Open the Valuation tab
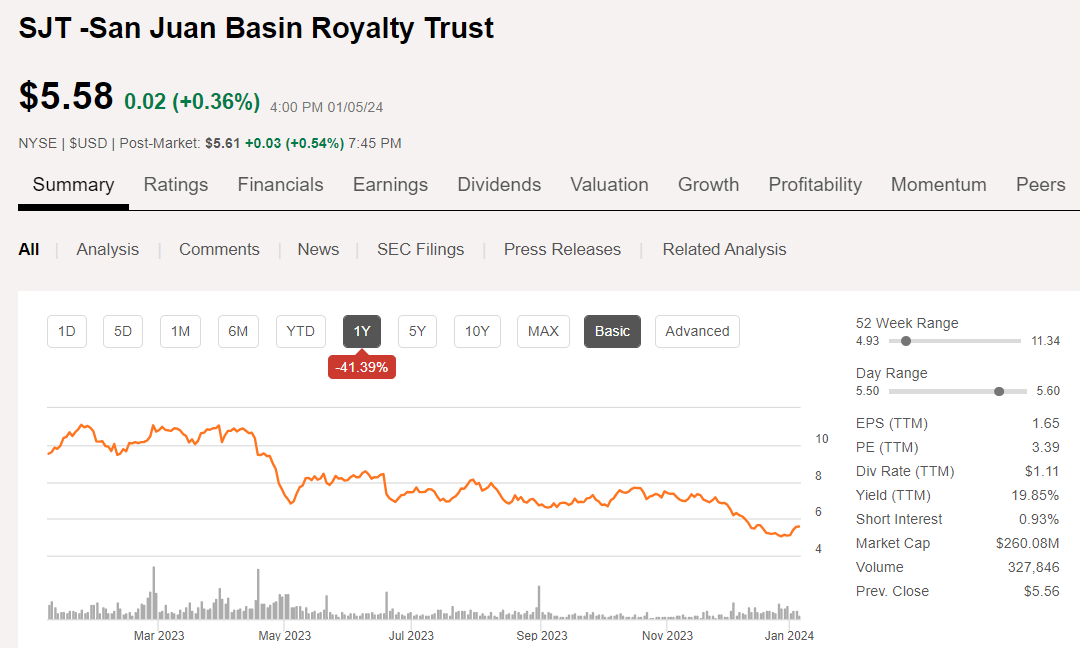 pyautogui.click(x=609, y=184)
